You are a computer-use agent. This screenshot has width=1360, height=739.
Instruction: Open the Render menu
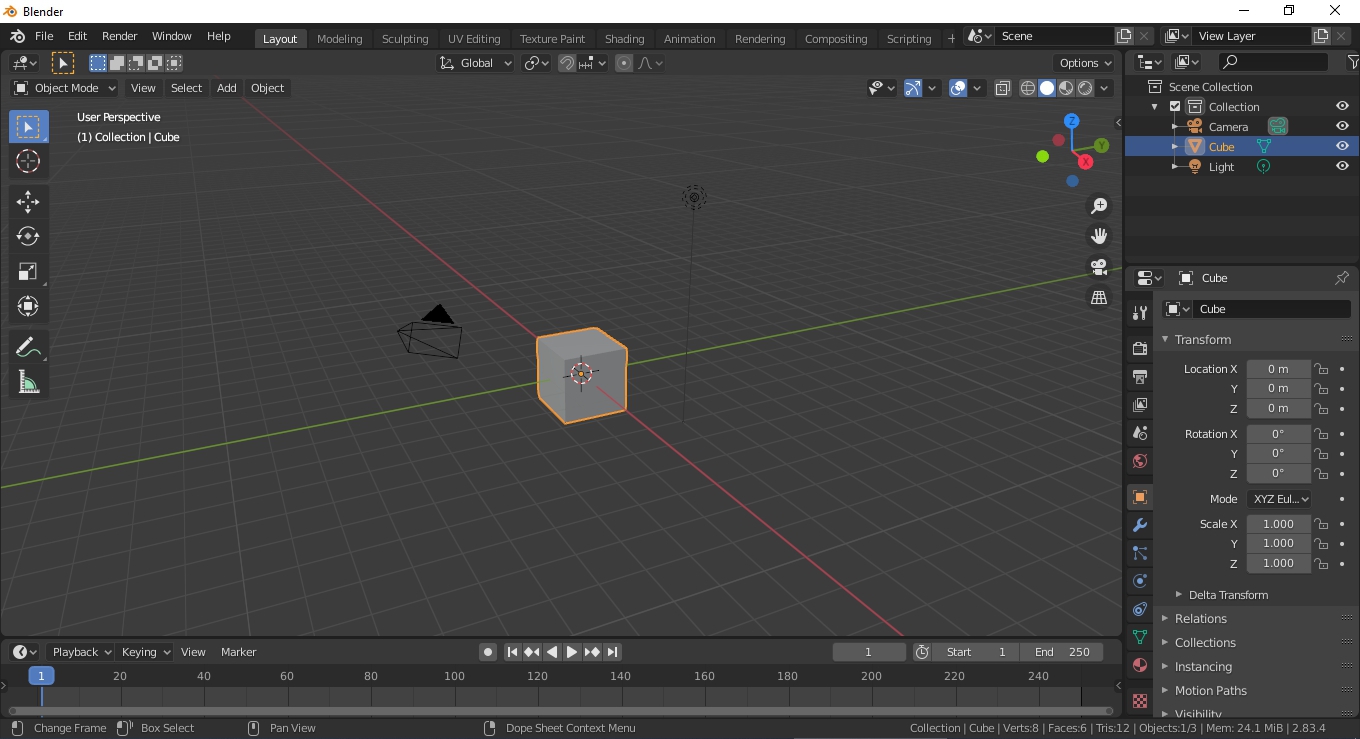coord(119,36)
